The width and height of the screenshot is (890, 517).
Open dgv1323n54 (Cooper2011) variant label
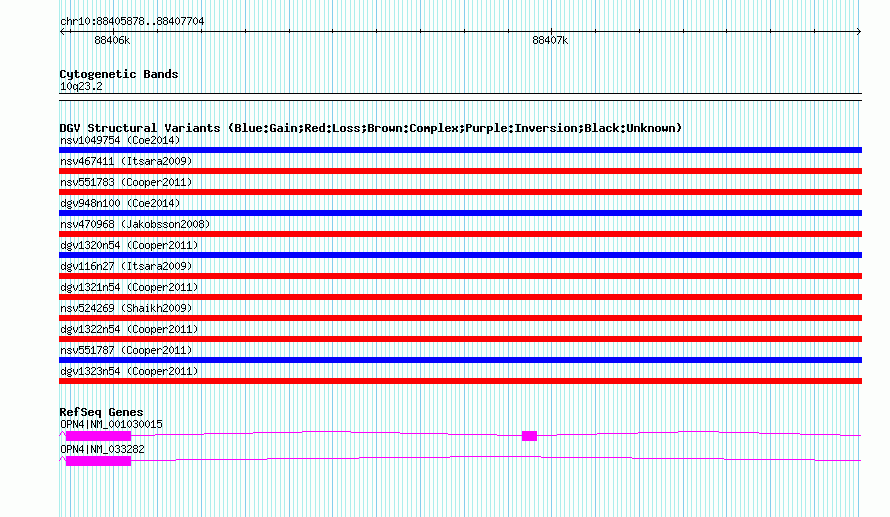[x=129, y=371]
